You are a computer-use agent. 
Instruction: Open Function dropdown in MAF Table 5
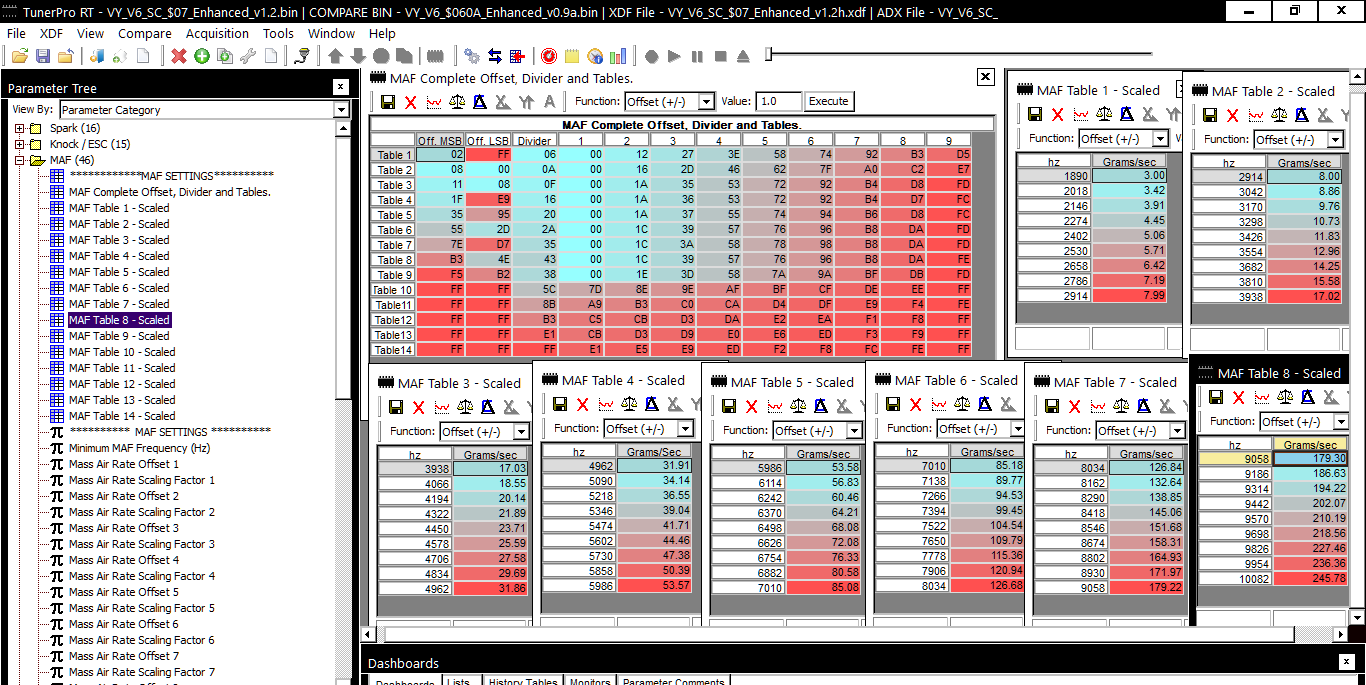click(854, 430)
